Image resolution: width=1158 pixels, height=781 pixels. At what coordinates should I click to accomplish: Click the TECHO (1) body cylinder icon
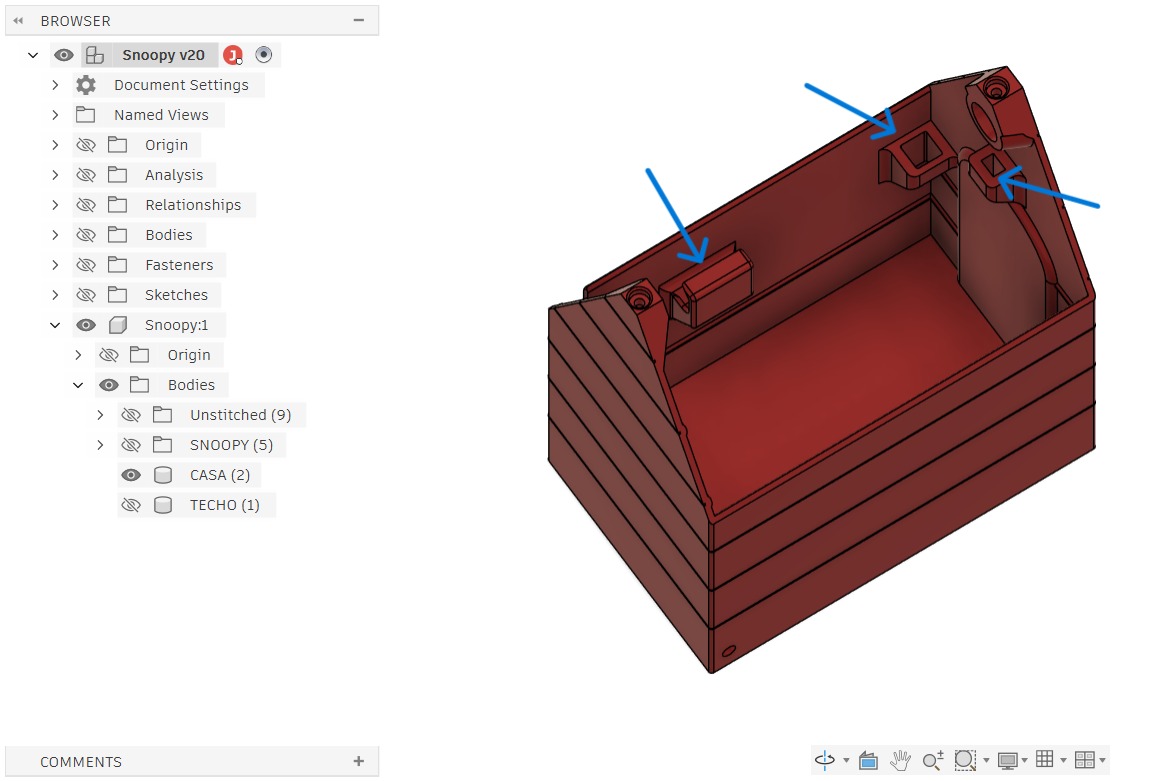click(x=163, y=505)
